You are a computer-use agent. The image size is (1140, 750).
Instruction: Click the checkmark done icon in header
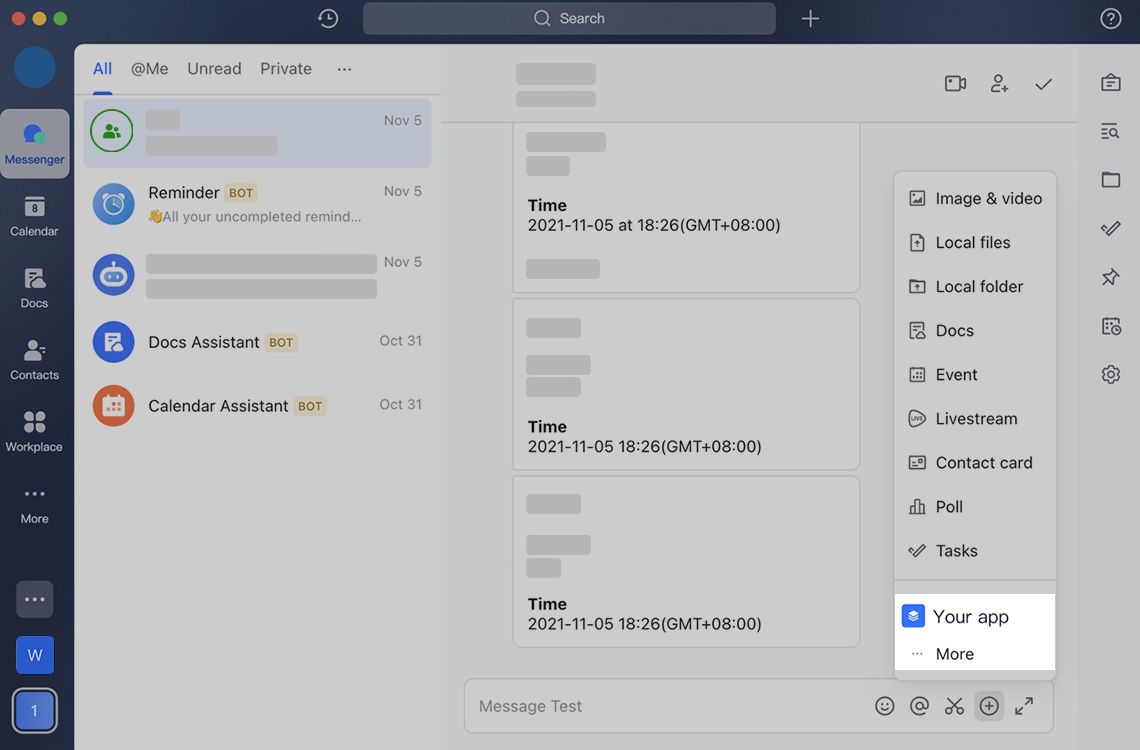1043,84
